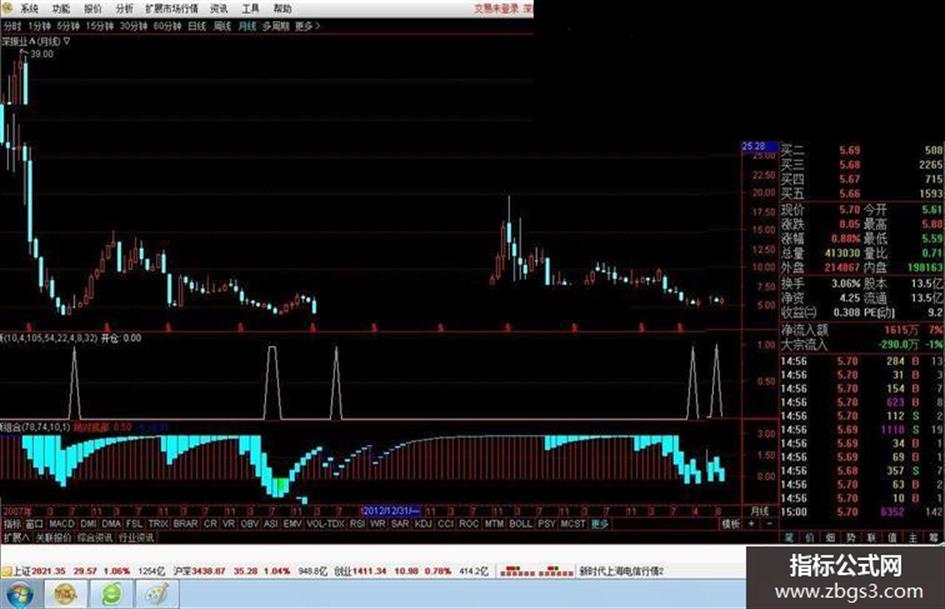Select the KDJ indicator
Image resolution: width=945 pixels, height=609 pixels.
click(x=423, y=524)
